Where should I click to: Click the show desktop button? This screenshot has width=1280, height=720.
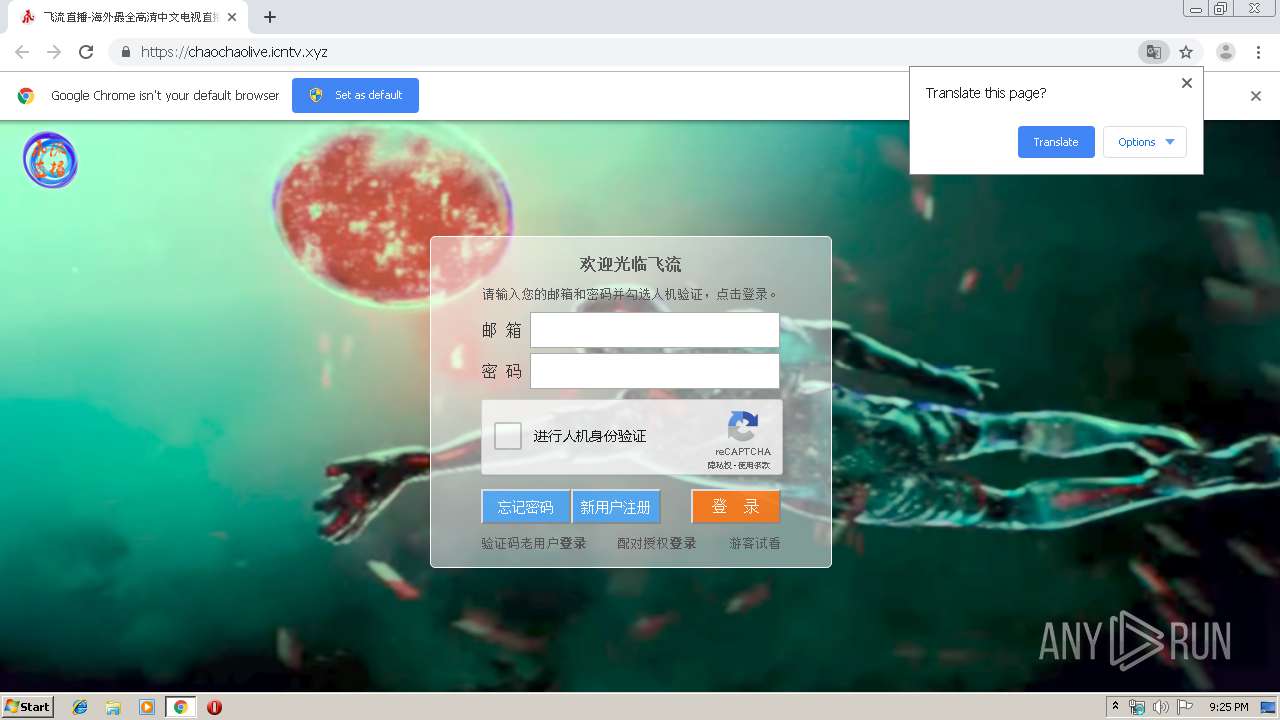click(1269, 707)
